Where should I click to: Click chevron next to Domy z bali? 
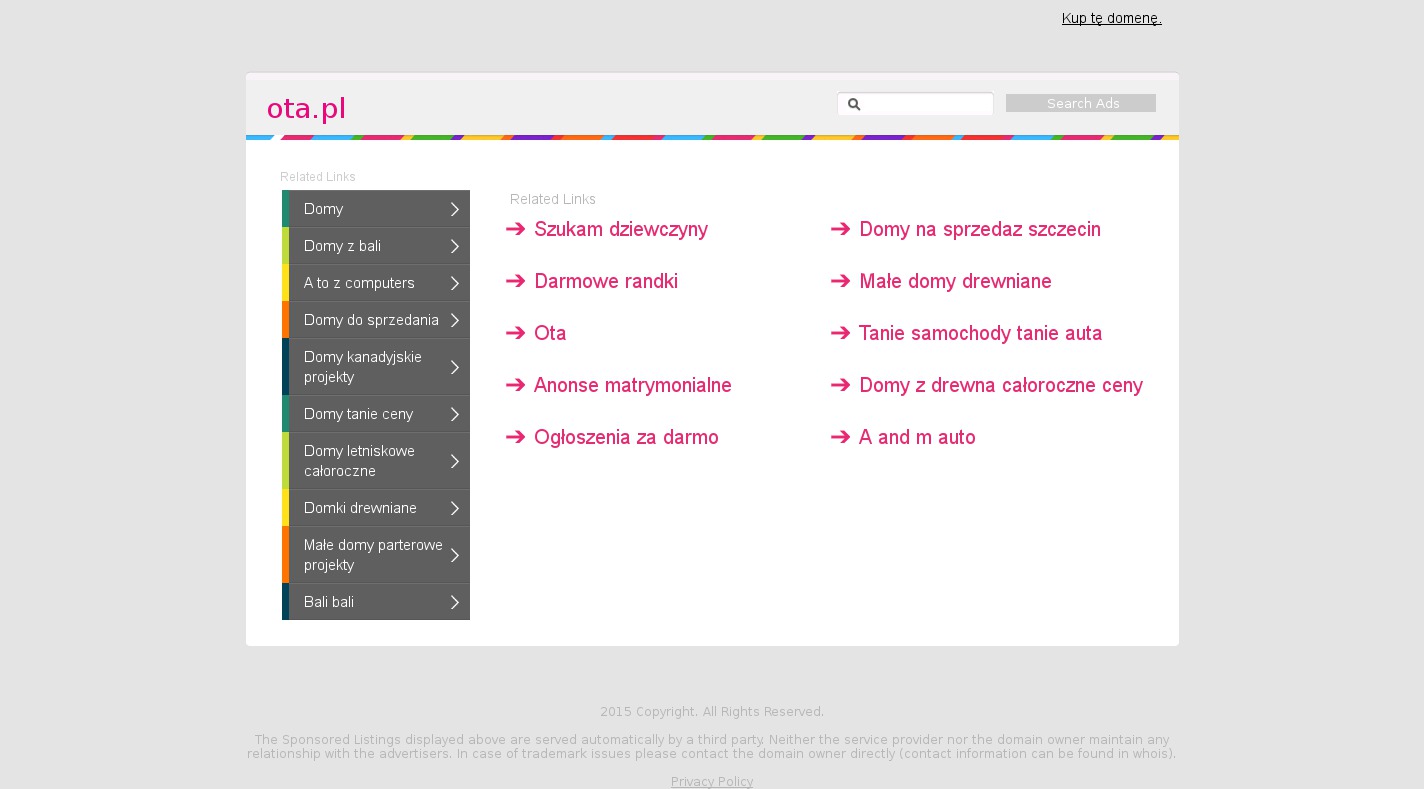tap(455, 246)
